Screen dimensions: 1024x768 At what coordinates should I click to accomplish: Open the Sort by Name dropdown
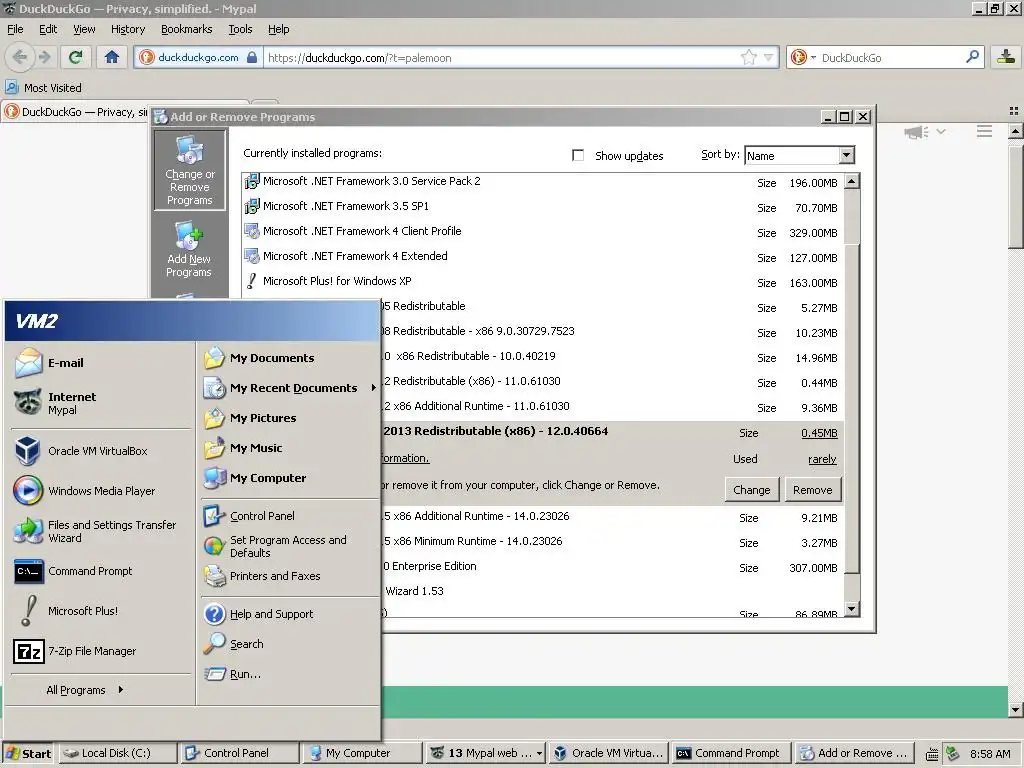click(846, 155)
